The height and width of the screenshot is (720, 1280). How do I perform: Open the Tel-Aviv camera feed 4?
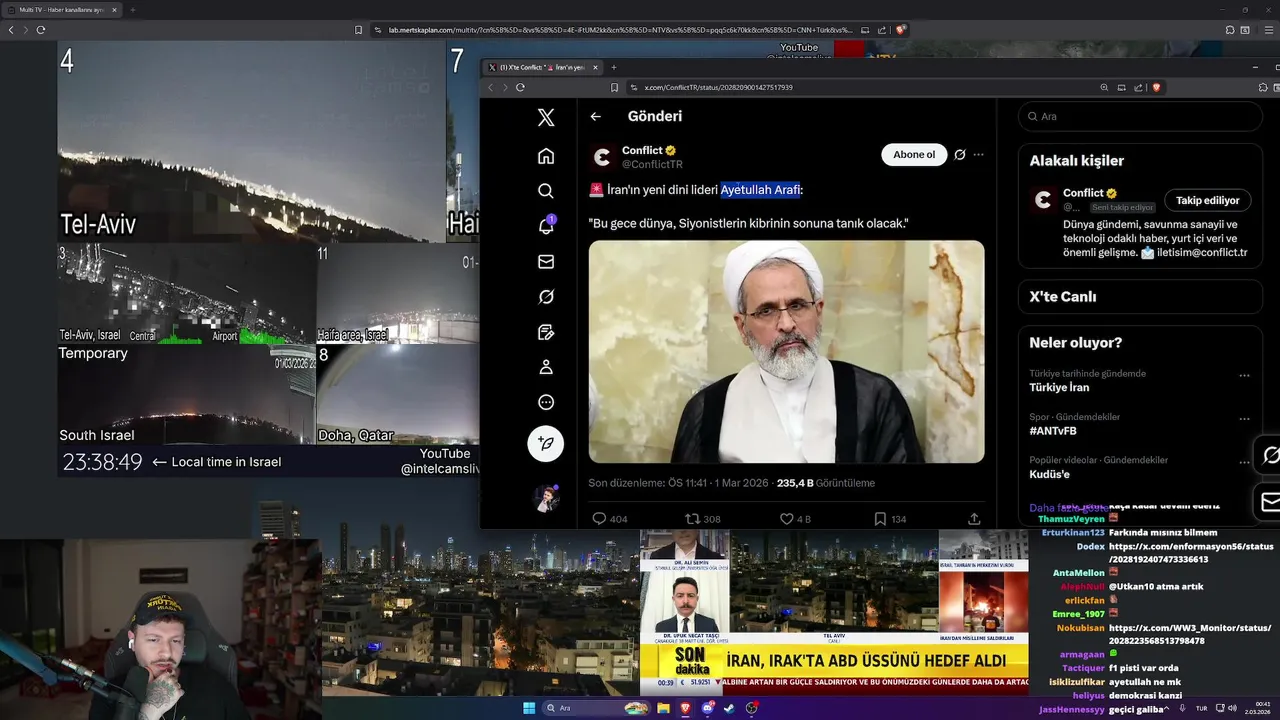pyautogui.click(x=251, y=141)
